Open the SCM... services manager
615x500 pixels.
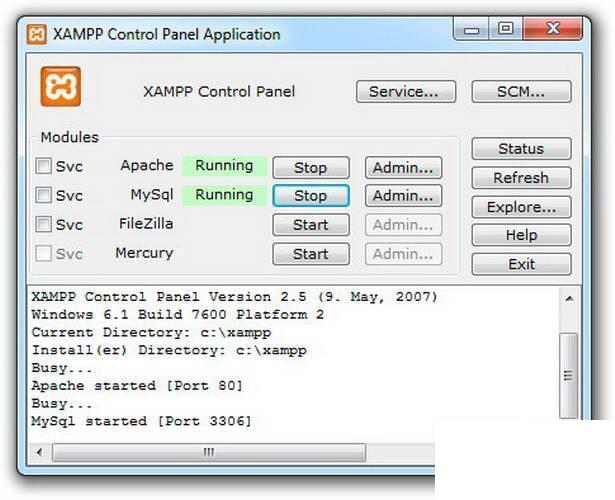521,92
